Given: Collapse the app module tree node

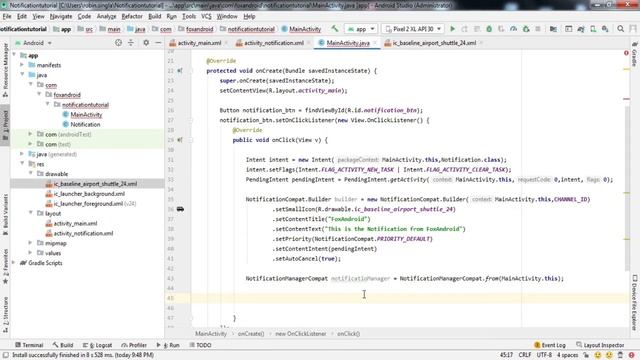Looking at the screenshot, I should (x=15, y=55).
